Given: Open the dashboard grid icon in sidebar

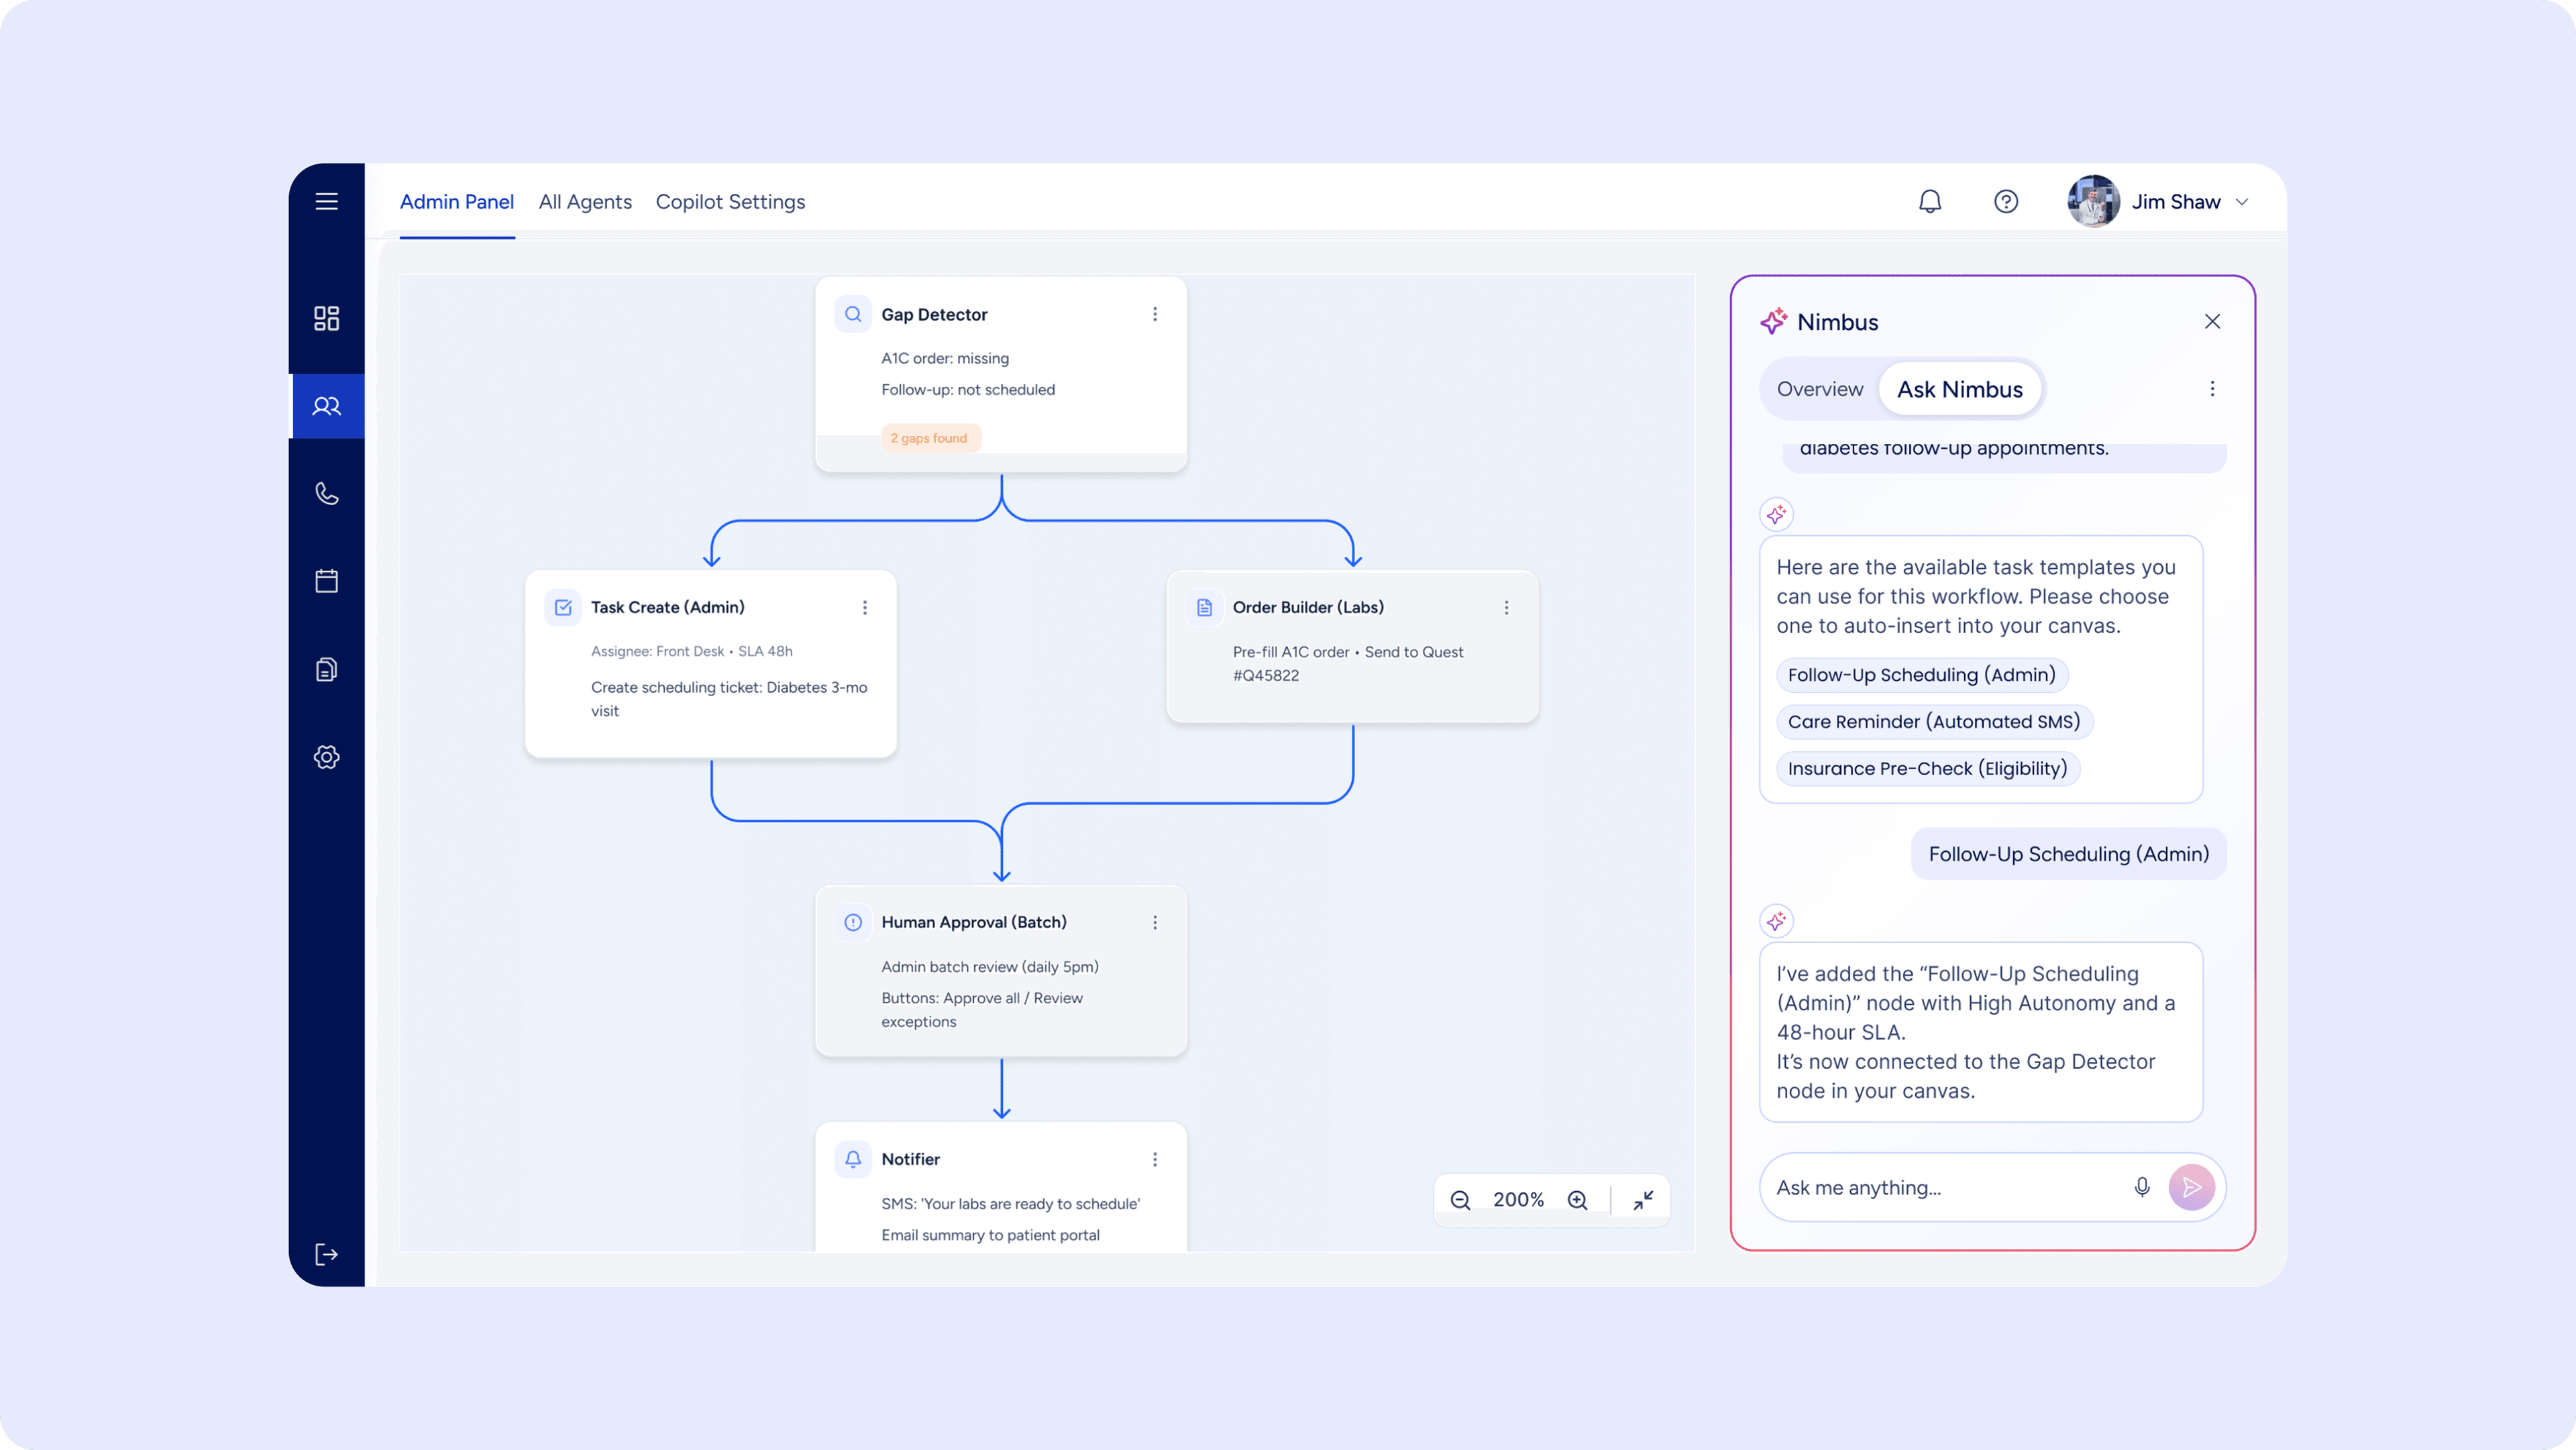Looking at the screenshot, I should click(x=326, y=318).
